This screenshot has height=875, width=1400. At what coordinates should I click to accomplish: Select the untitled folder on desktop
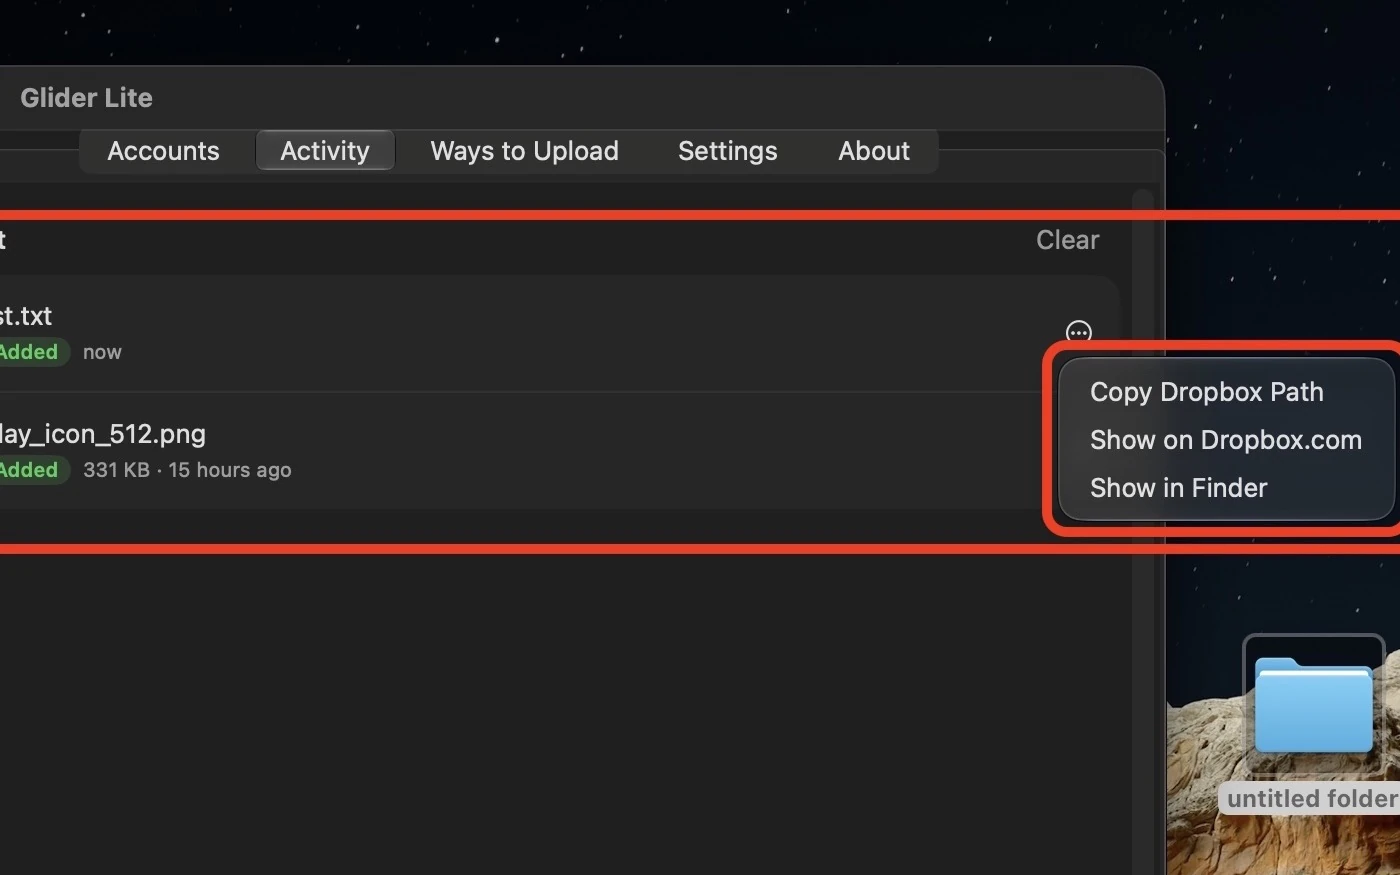(x=1313, y=706)
